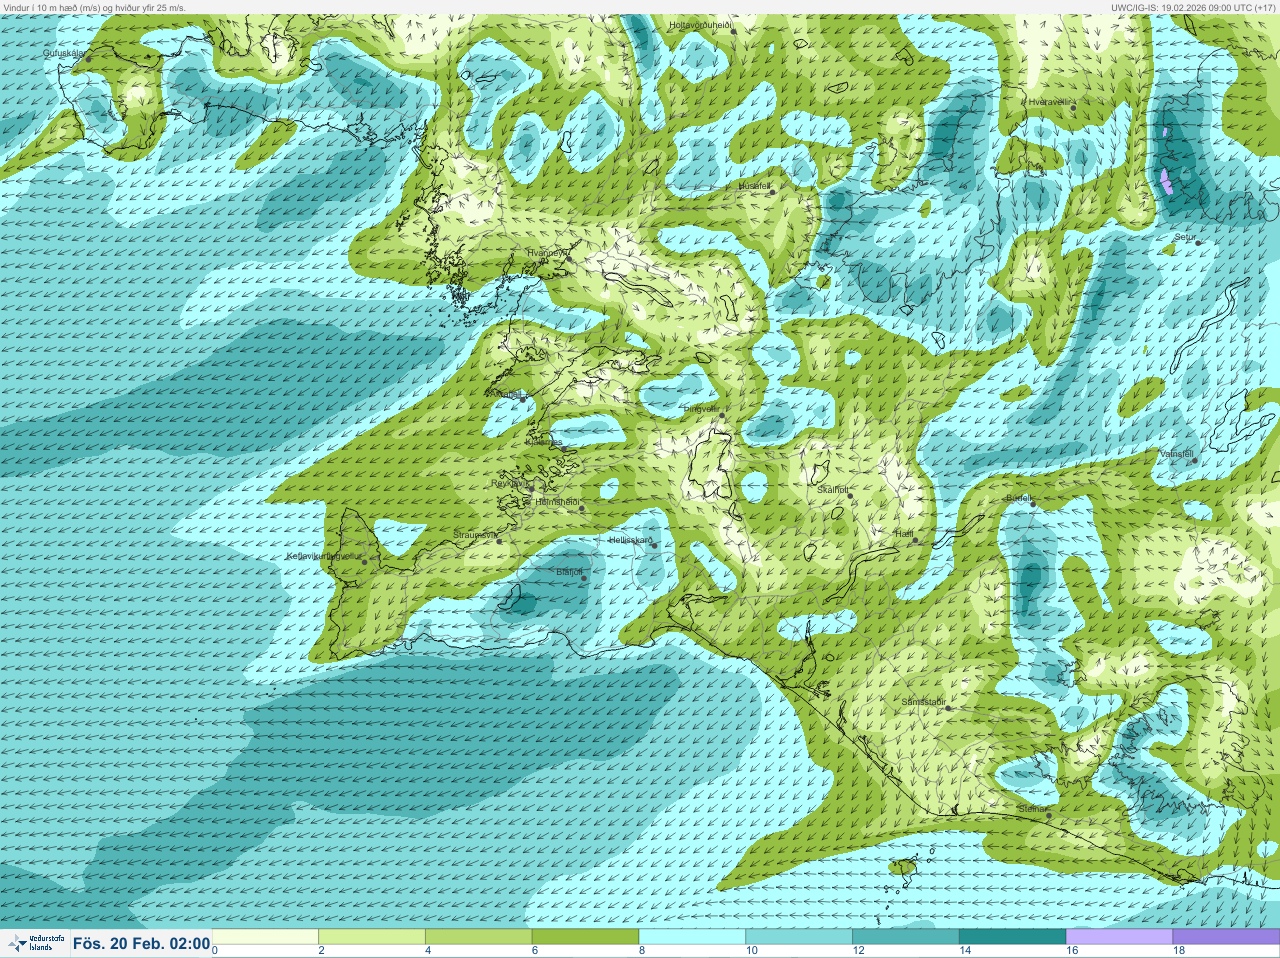The image size is (1280, 958).
Task: Click the Skálholt station label
Action: click(833, 489)
